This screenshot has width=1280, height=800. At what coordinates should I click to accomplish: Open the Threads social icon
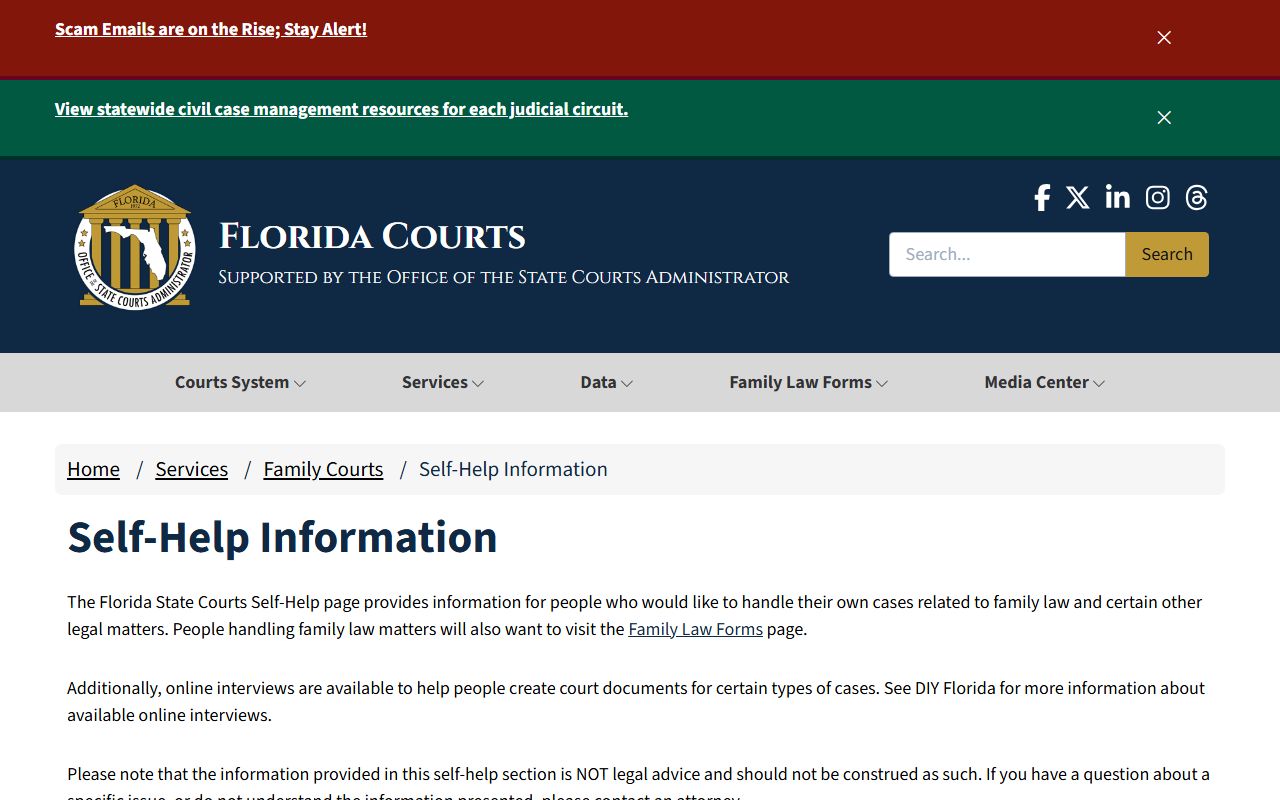point(1197,198)
